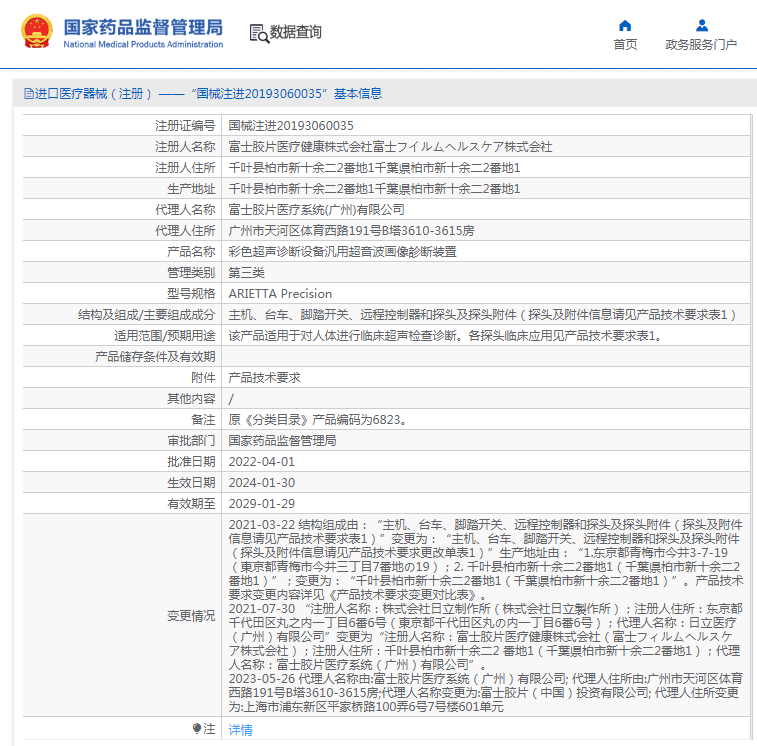Click the 首页 text link
The width and height of the screenshot is (757, 746).
point(625,44)
